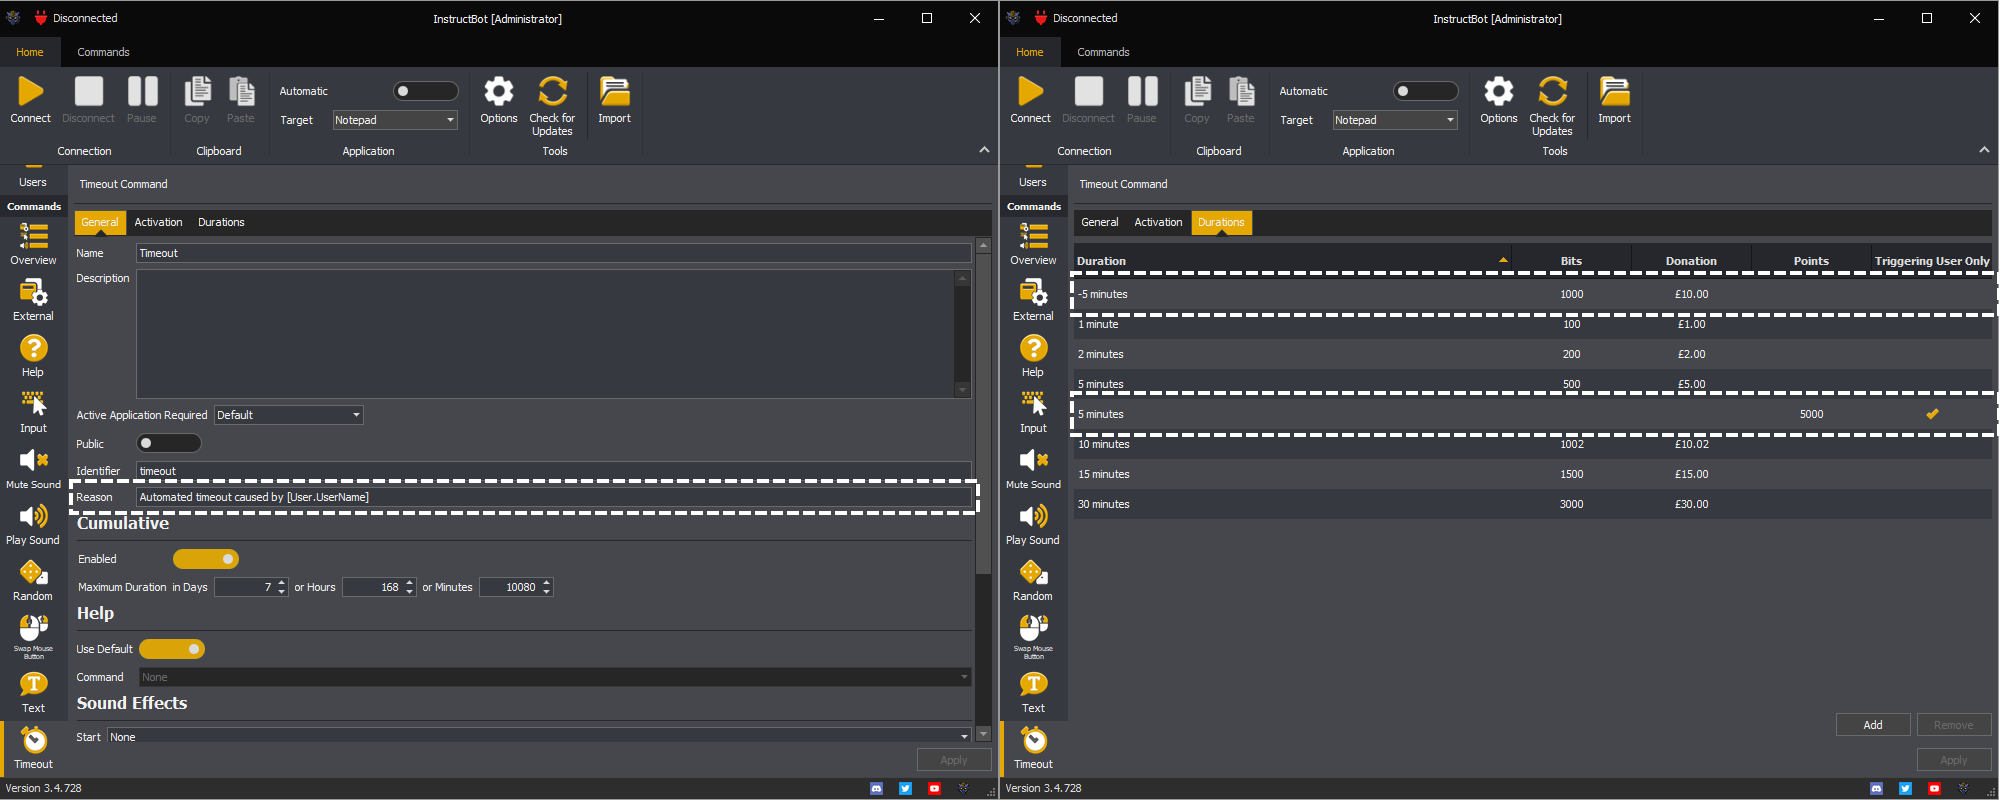The height and width of the screenshot is (800, 2001).
Task: Click the Name field containing Timeout
Action: tap(553, 253)
